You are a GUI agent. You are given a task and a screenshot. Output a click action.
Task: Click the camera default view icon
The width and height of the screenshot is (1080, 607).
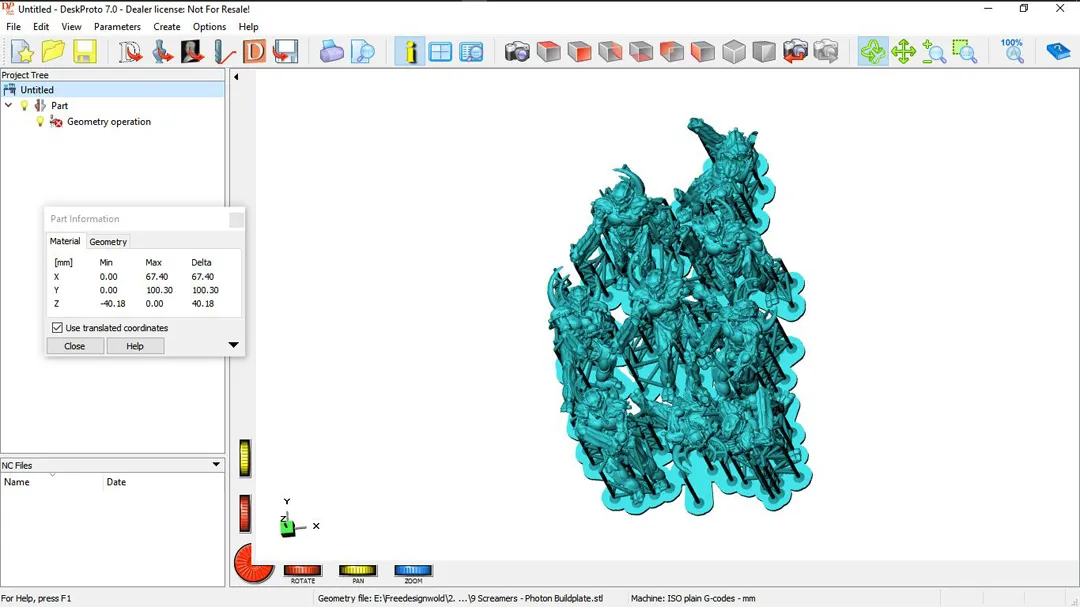pyautogui.click(x=517, y=52)
